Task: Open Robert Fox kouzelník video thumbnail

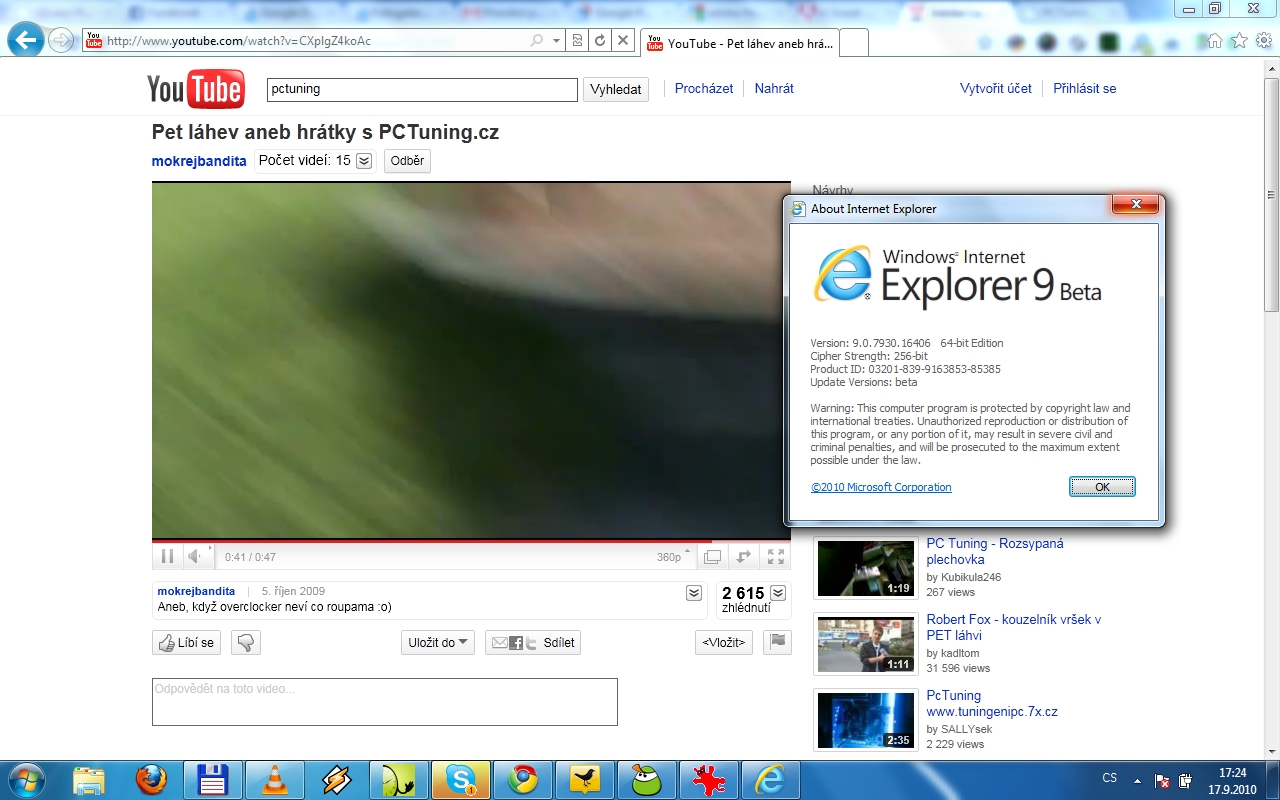Action: 866,644
